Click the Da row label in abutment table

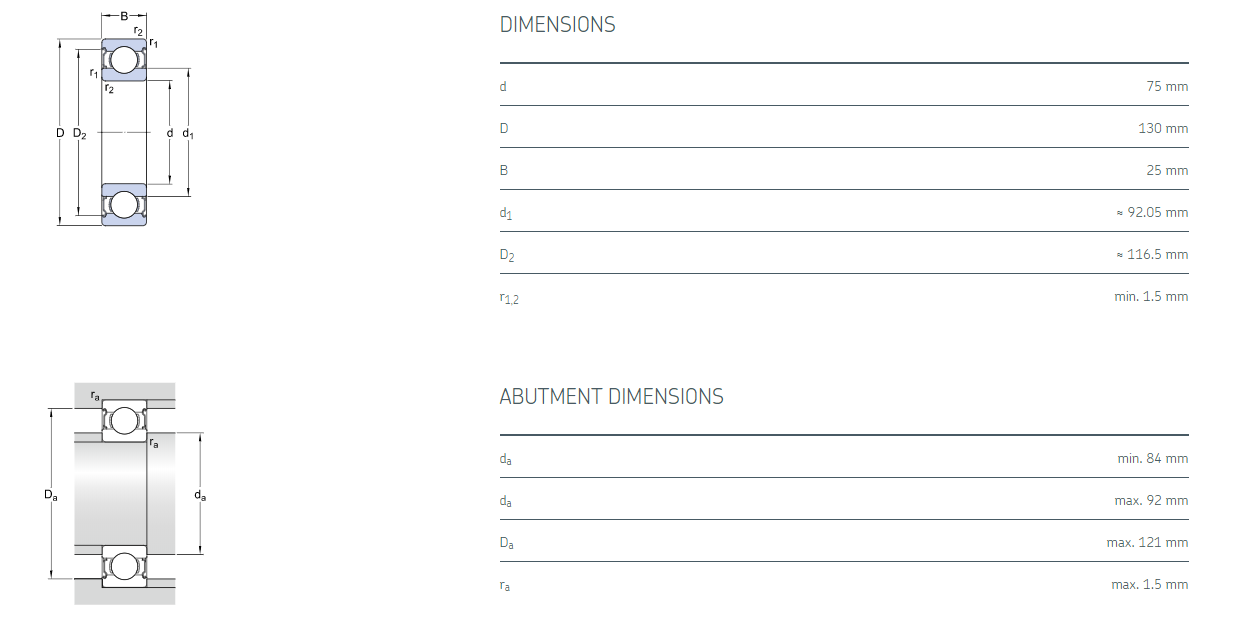tap(507, 544)
